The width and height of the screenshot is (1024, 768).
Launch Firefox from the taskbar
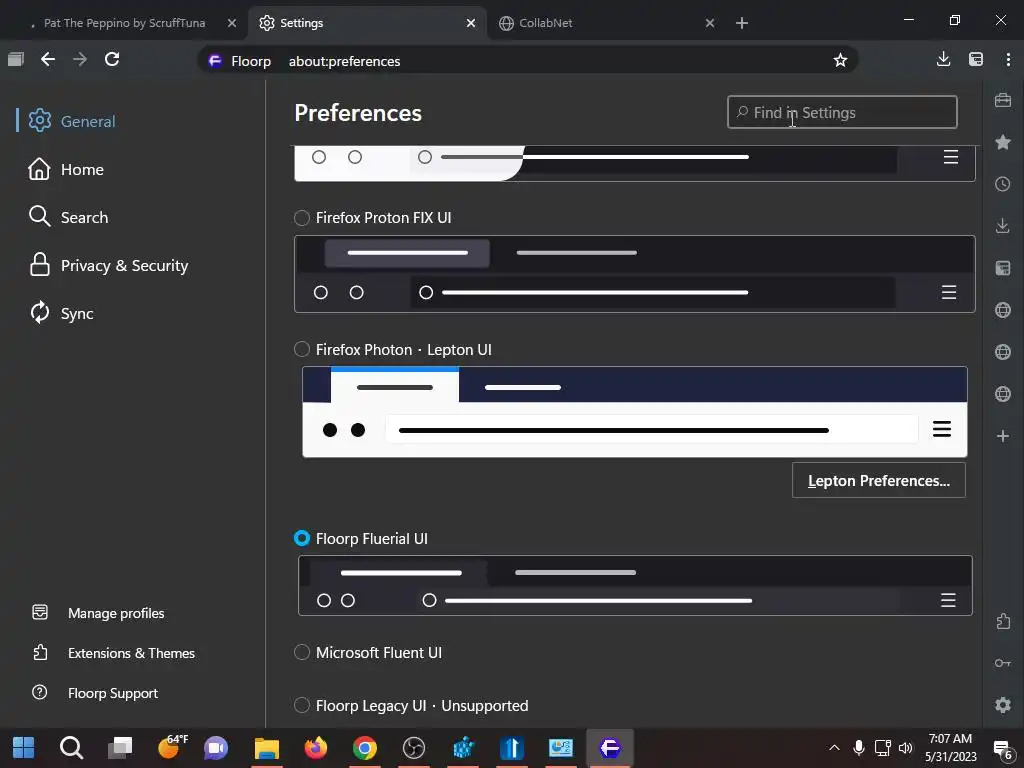coord(315,748)
